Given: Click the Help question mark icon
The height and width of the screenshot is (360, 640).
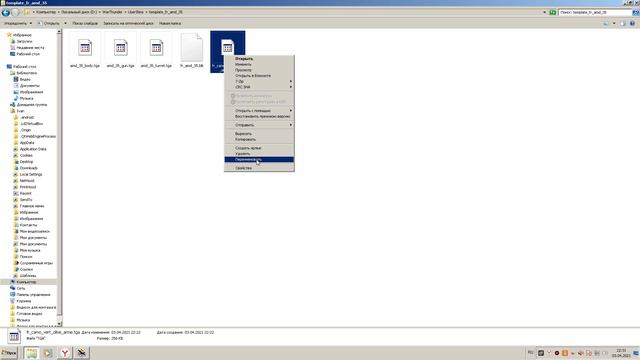Looking at the screenshot, I should click(x=632, y=23).
